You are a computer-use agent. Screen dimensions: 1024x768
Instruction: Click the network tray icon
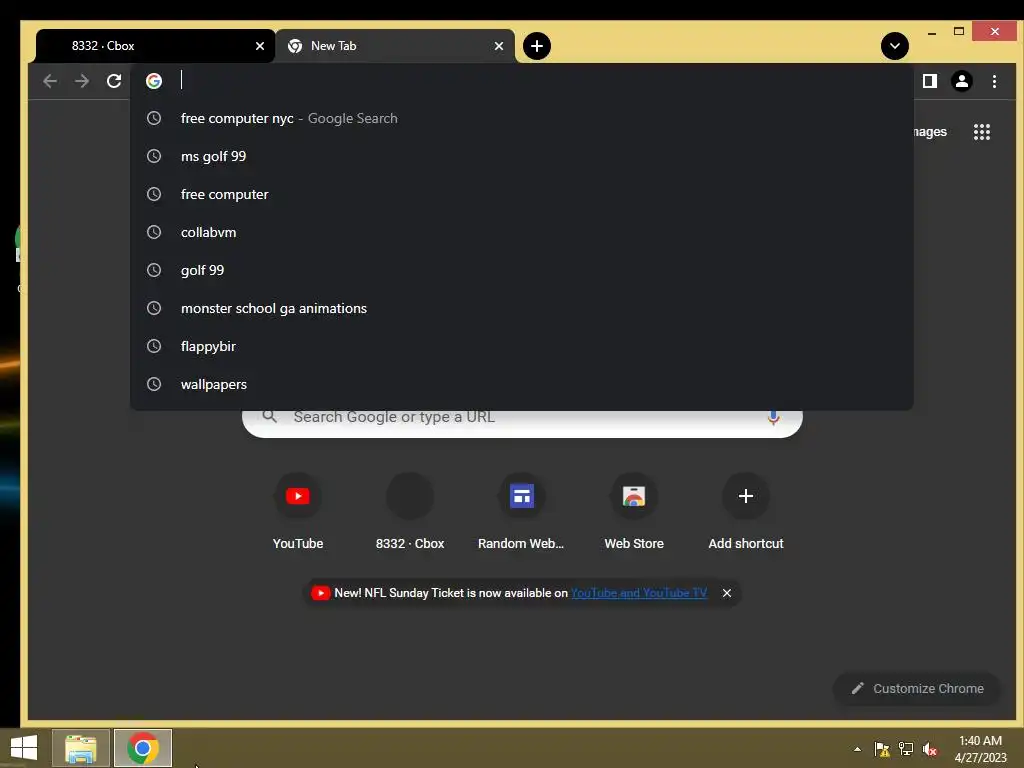pos(906,749)
